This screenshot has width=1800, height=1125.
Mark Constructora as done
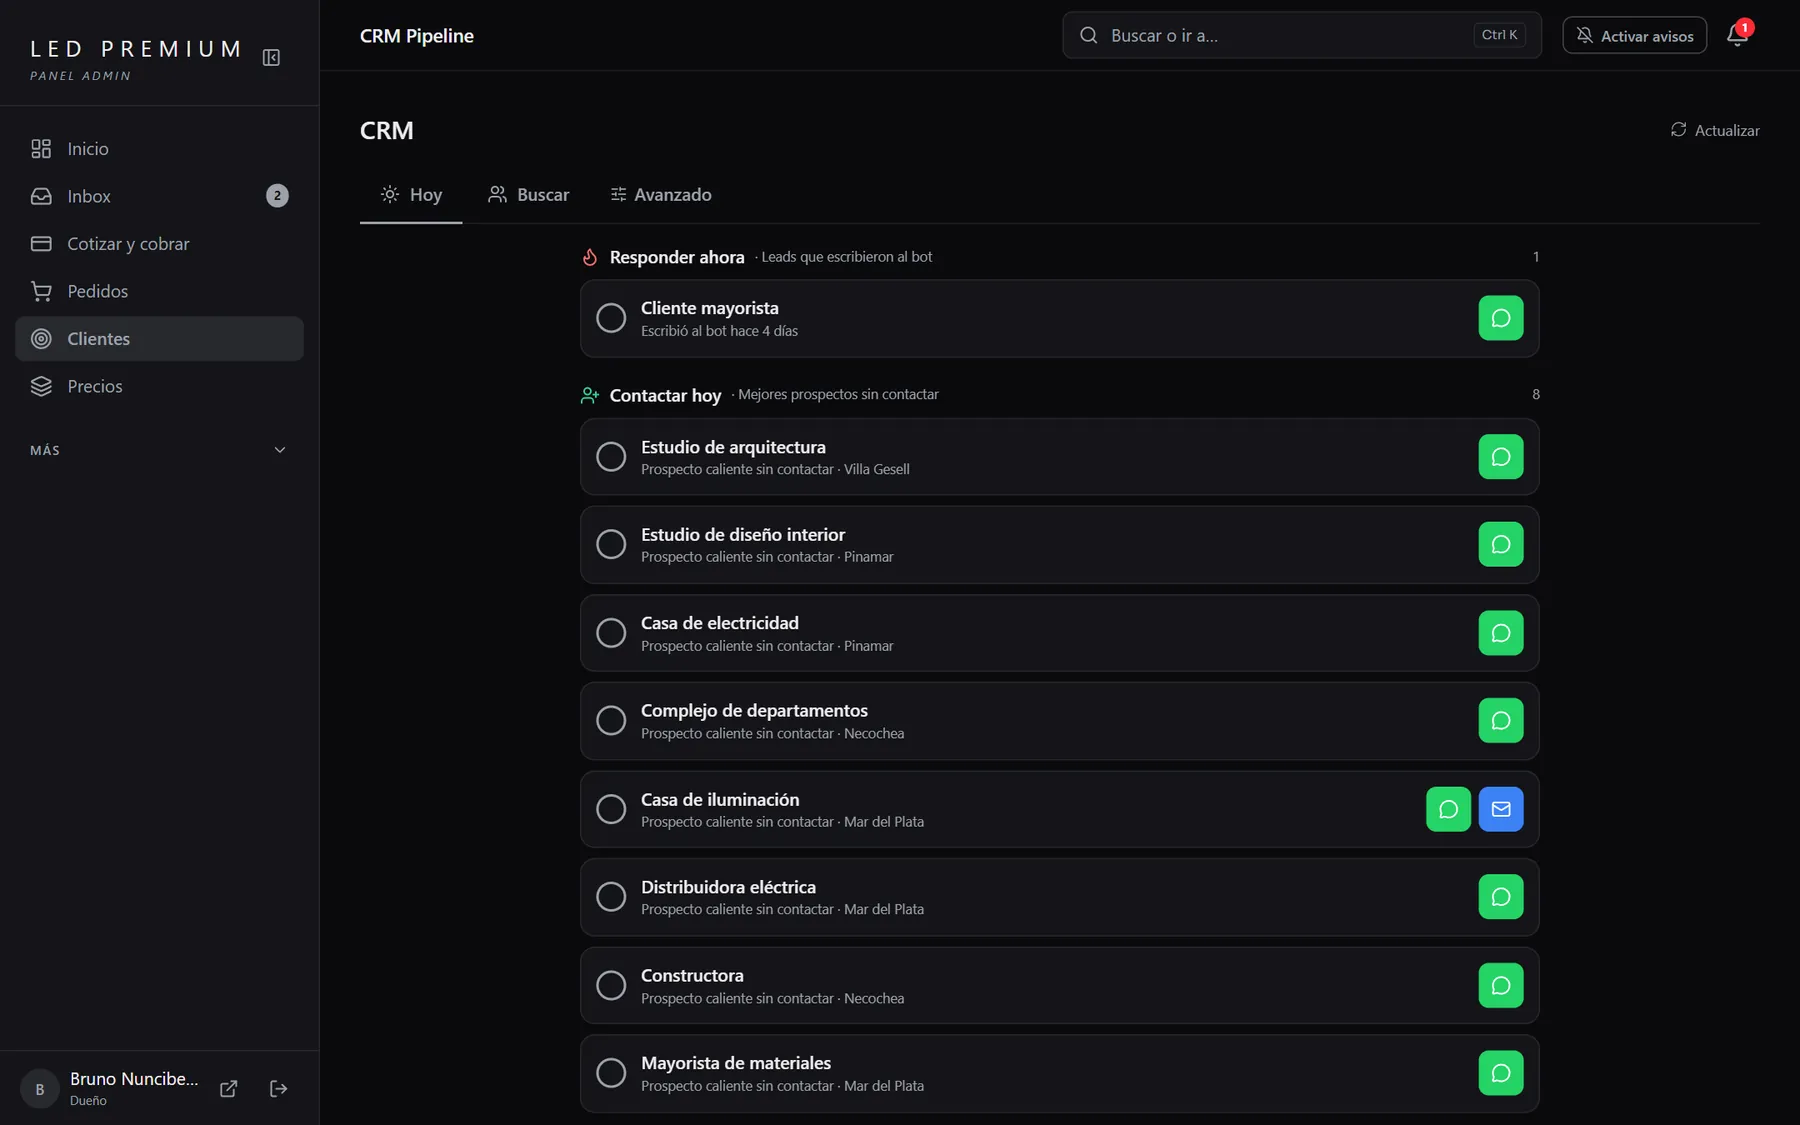point(611,985)
